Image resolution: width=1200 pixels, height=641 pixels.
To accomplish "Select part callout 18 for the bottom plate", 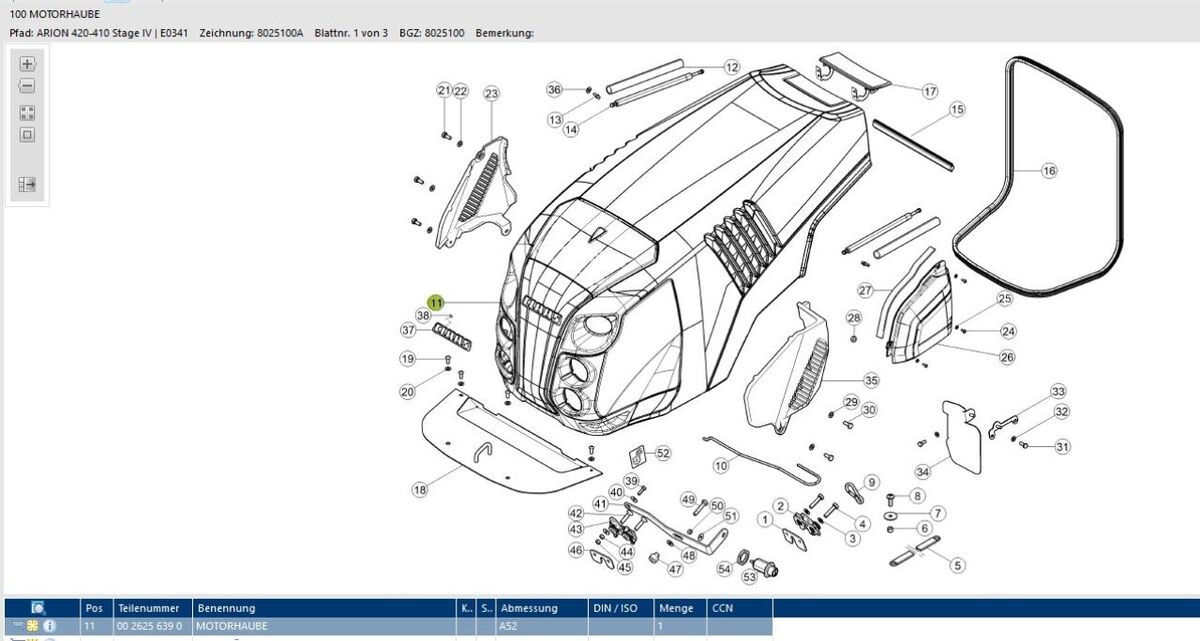I will pyautogui.click(x=420, y=489).
